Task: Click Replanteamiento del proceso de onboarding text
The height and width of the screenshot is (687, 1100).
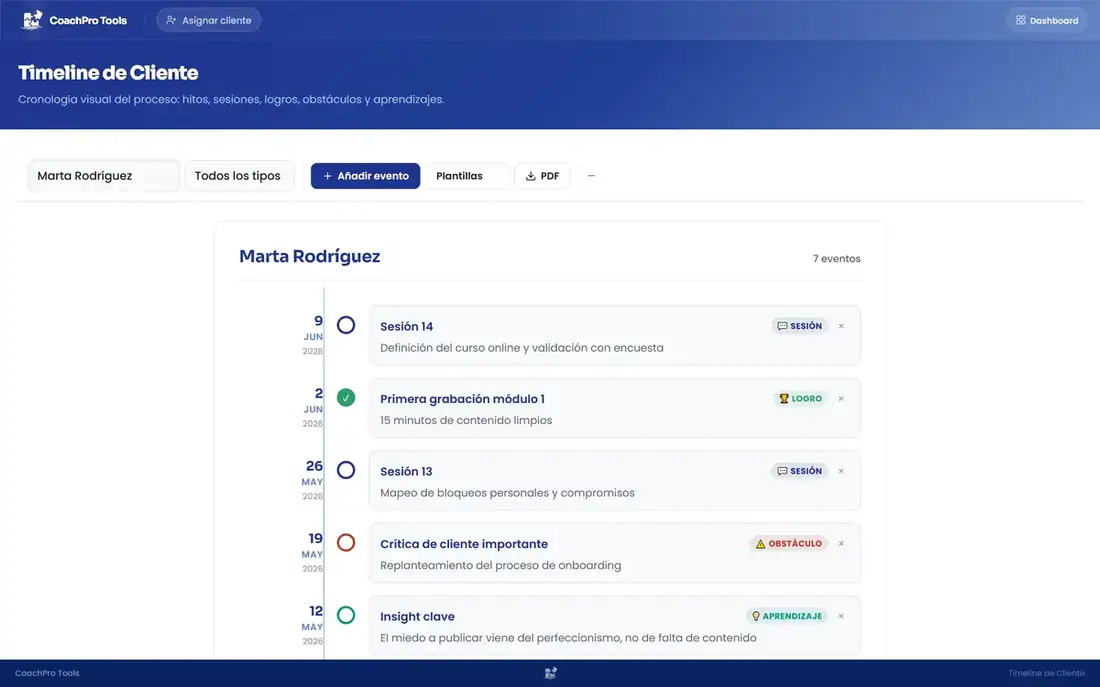Action: pyautogui.click(x=500, y=566)
